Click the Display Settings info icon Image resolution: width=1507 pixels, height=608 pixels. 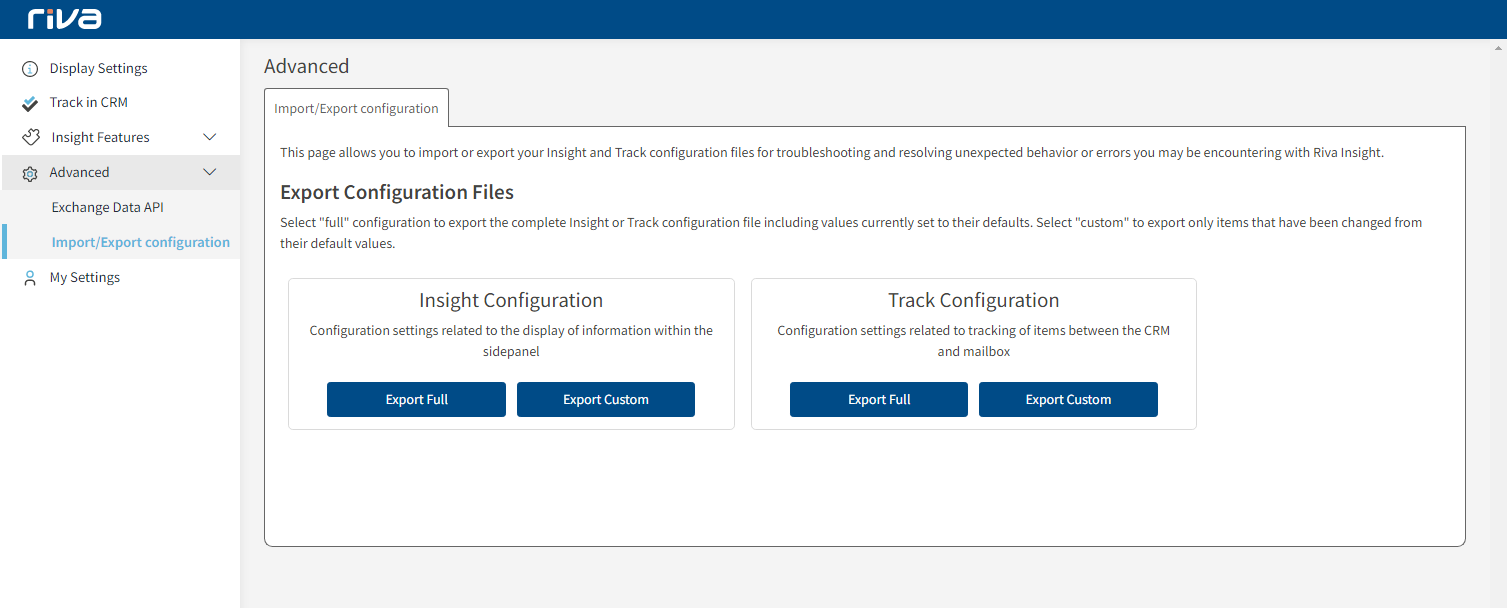click(x=30, y=69)
